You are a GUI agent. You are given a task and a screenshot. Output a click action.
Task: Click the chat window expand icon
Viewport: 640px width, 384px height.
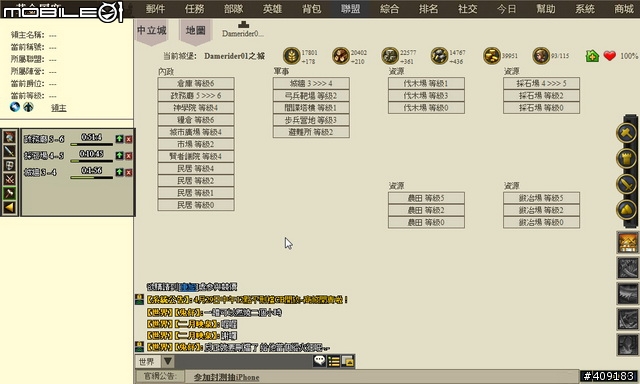point(348,361)
